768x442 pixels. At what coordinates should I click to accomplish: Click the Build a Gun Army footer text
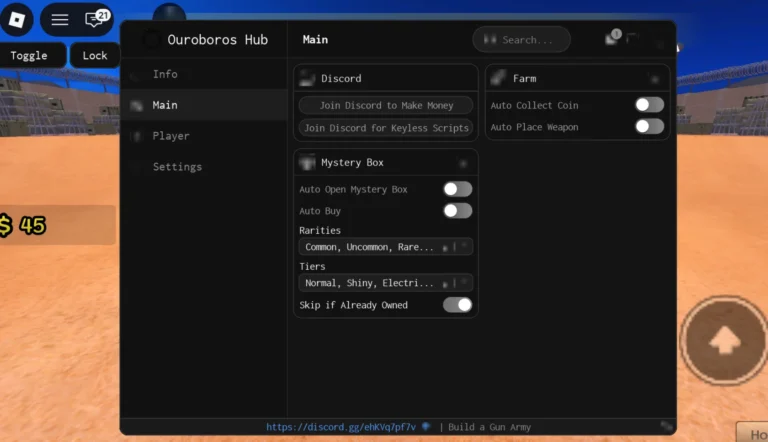point(489,427)
